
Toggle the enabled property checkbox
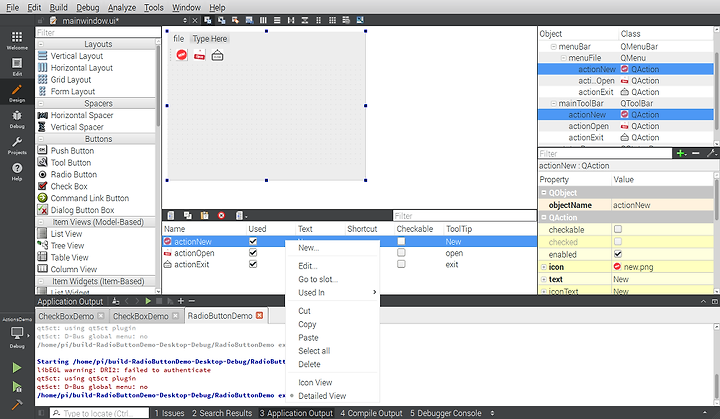(618, 254)
